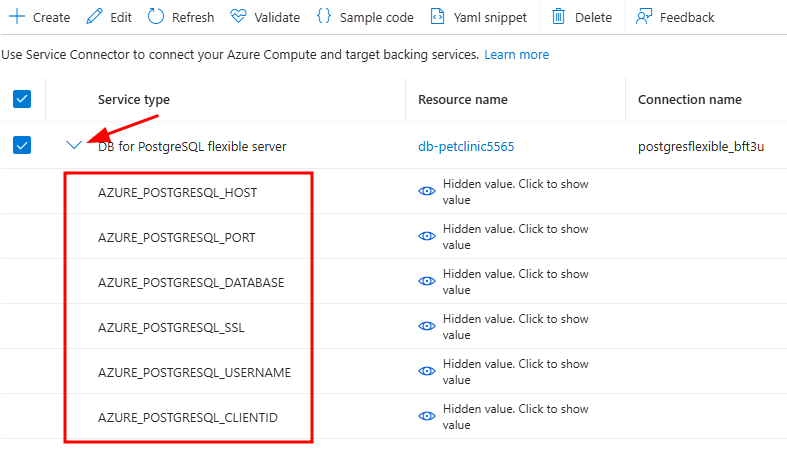This screenshot has width=787, height=457.
Task: Collapse the DB for PostgreSQL row chevron
Action: point(74,146)
